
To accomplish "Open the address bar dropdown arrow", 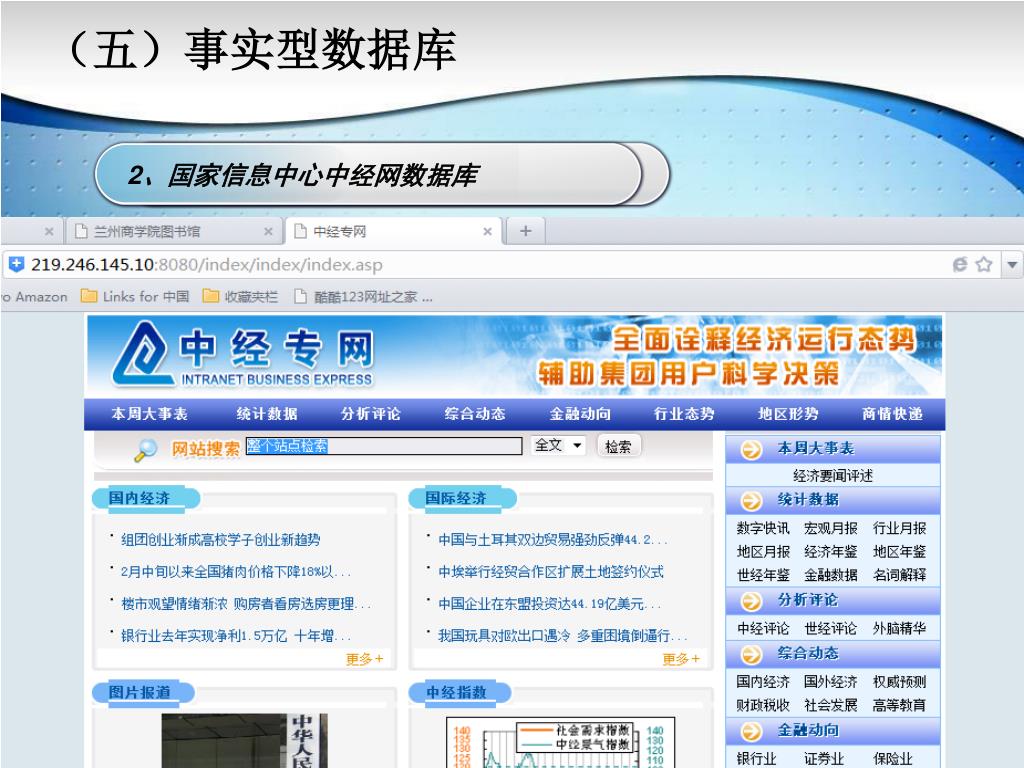I will [1012, 264].
